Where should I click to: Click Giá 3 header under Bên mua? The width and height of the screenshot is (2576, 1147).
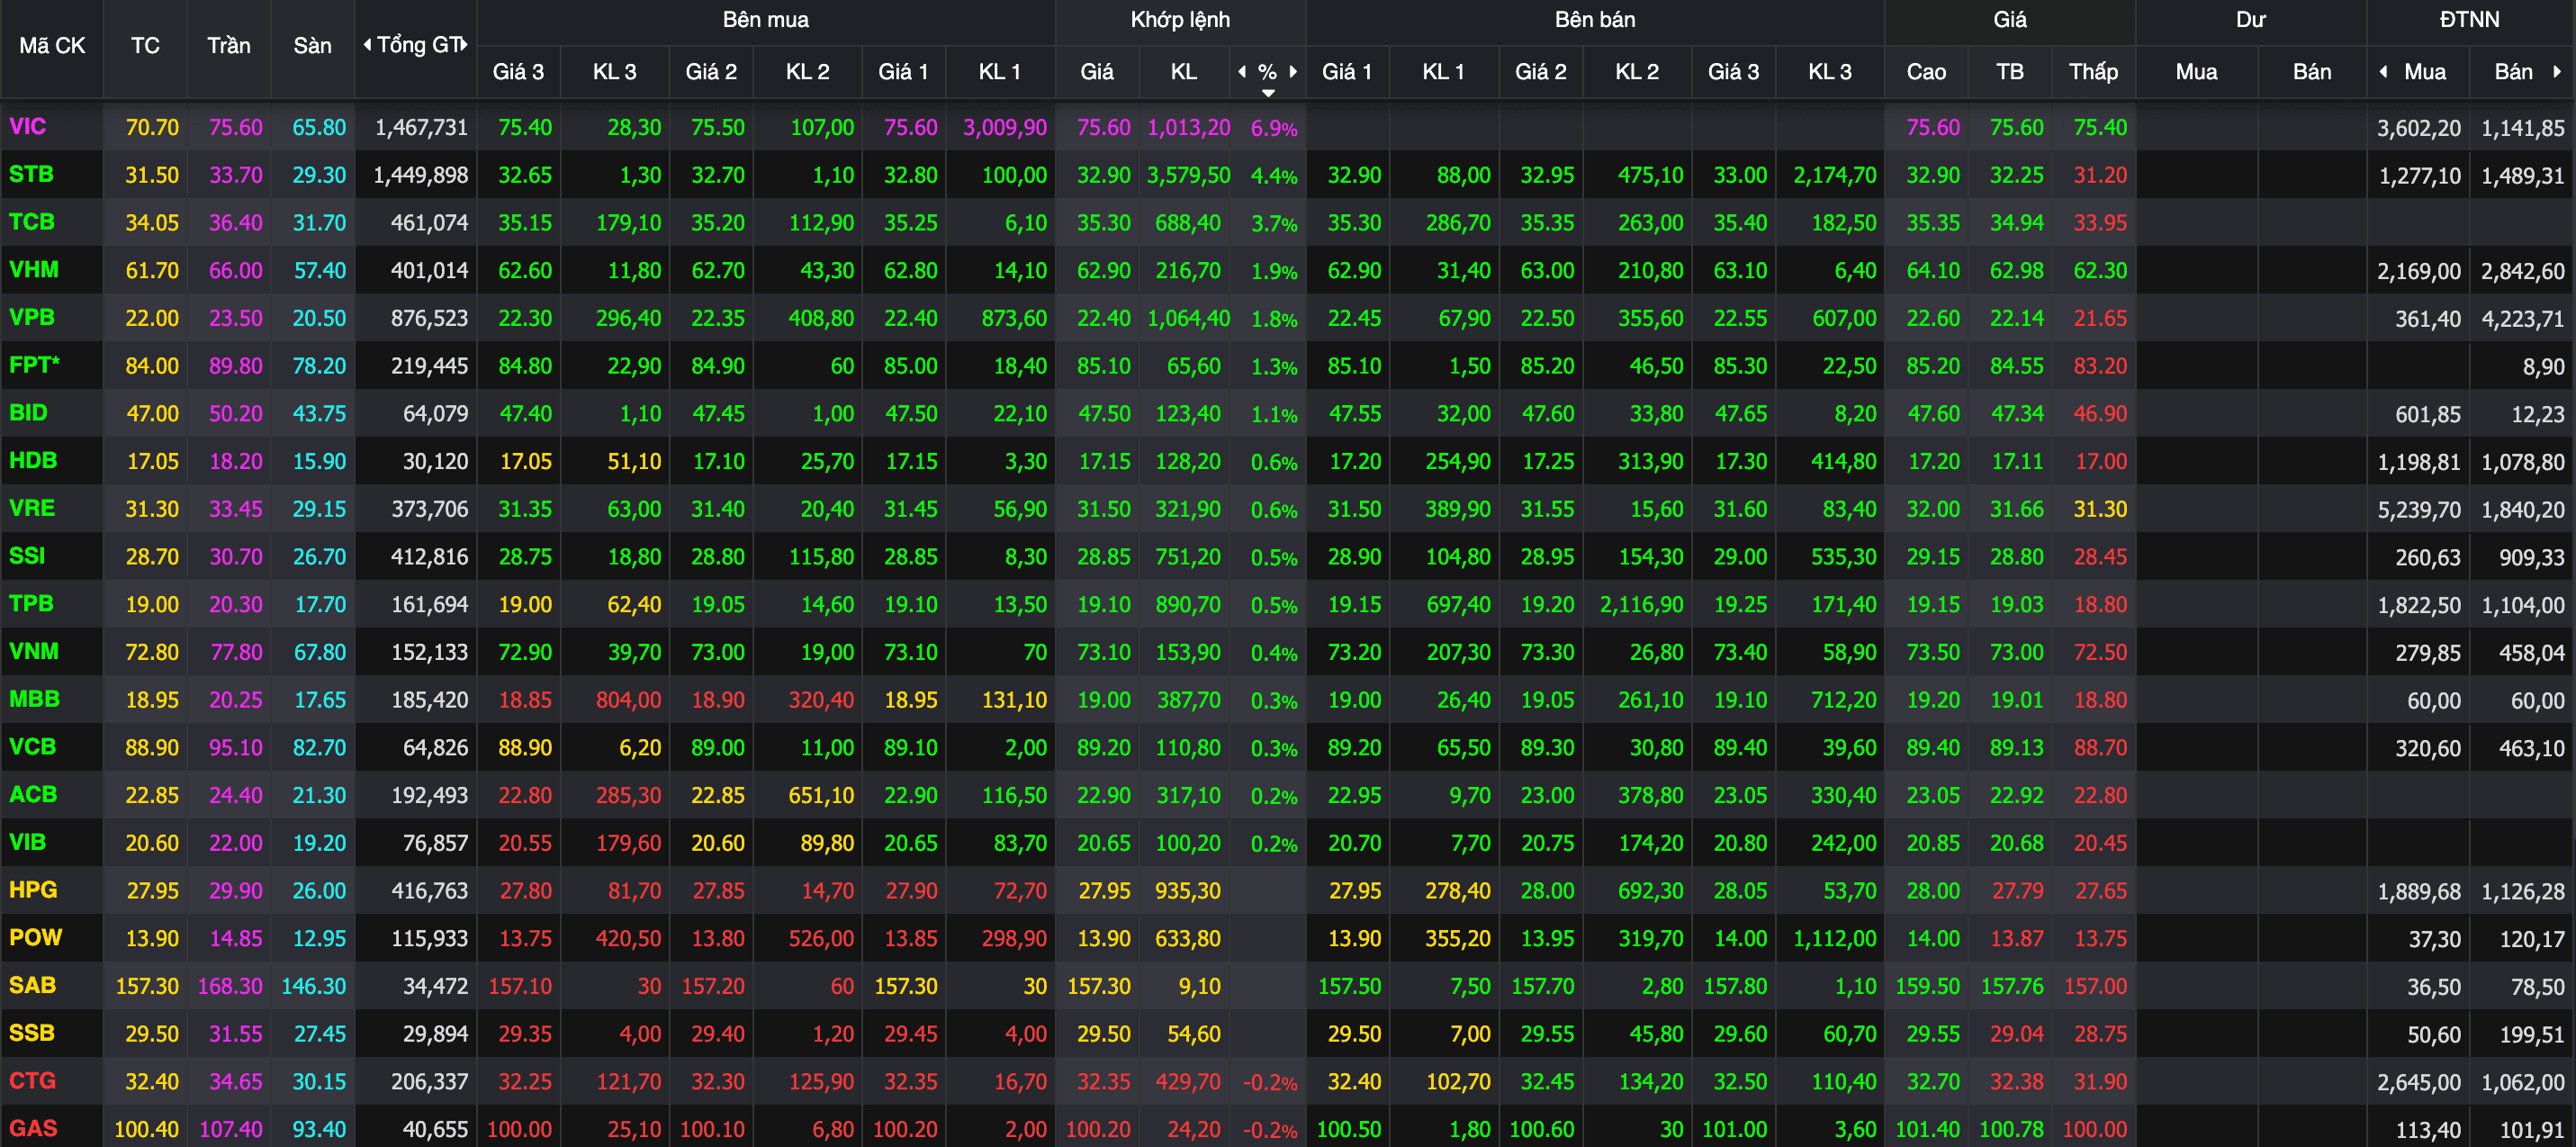pyautogui.click(x=518, y=72)
